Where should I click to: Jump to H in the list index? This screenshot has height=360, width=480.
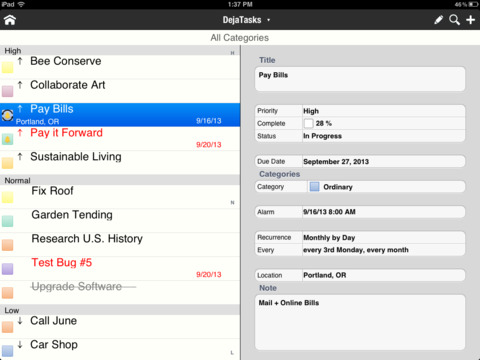(x=232, y=53)
